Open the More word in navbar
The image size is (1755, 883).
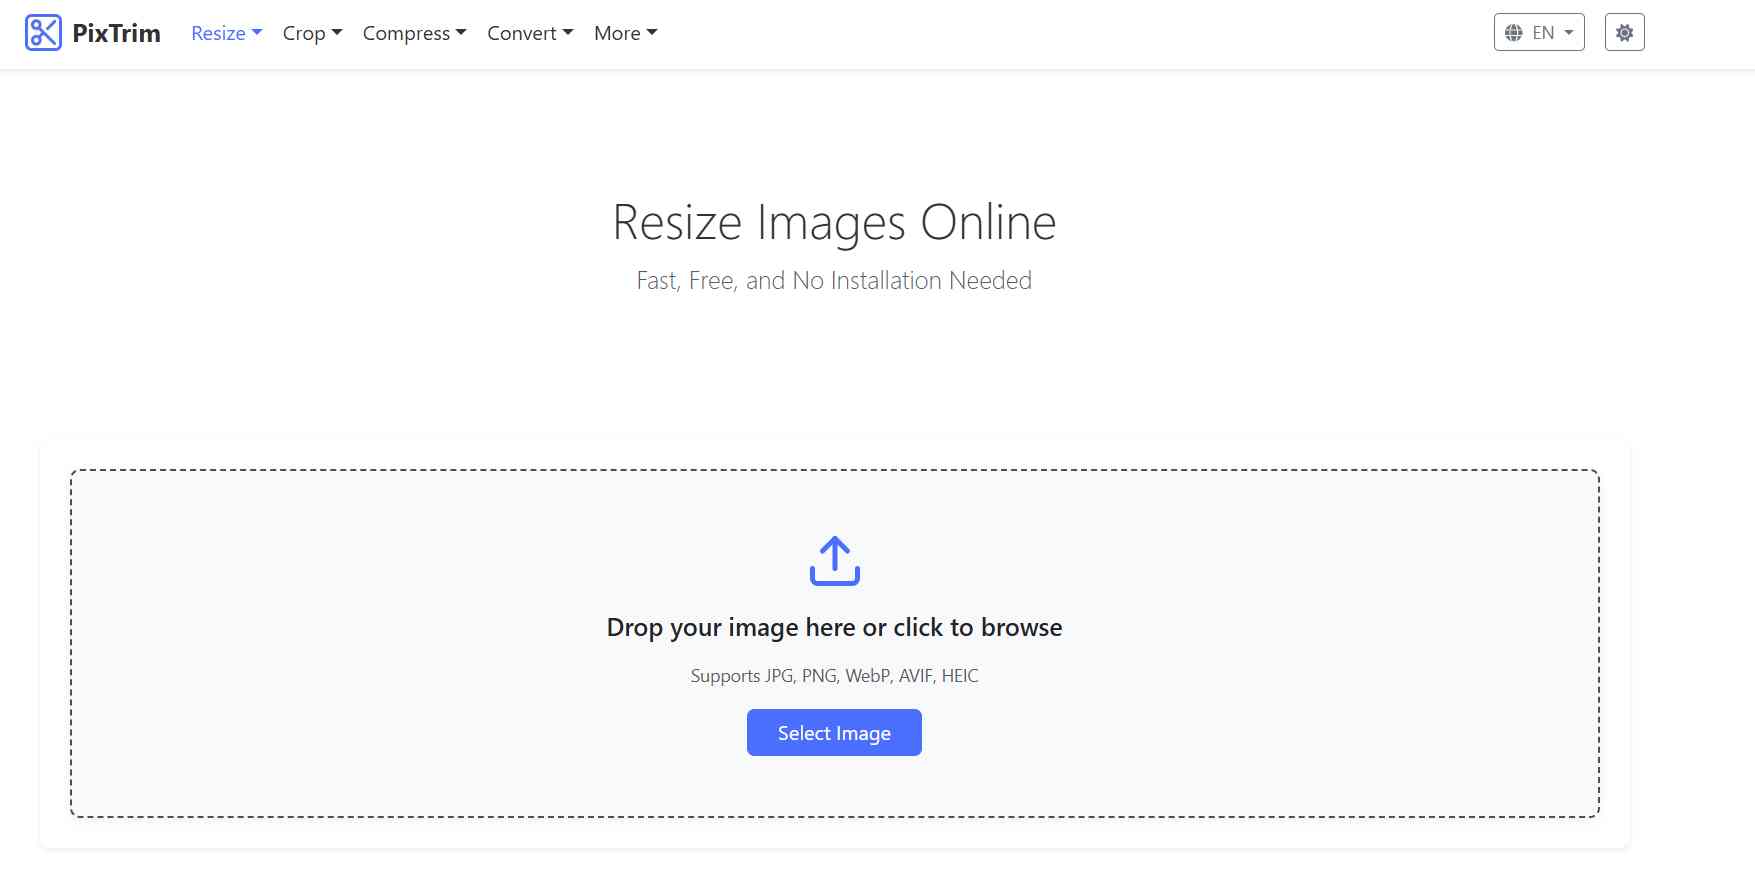(x=617, y=33)
